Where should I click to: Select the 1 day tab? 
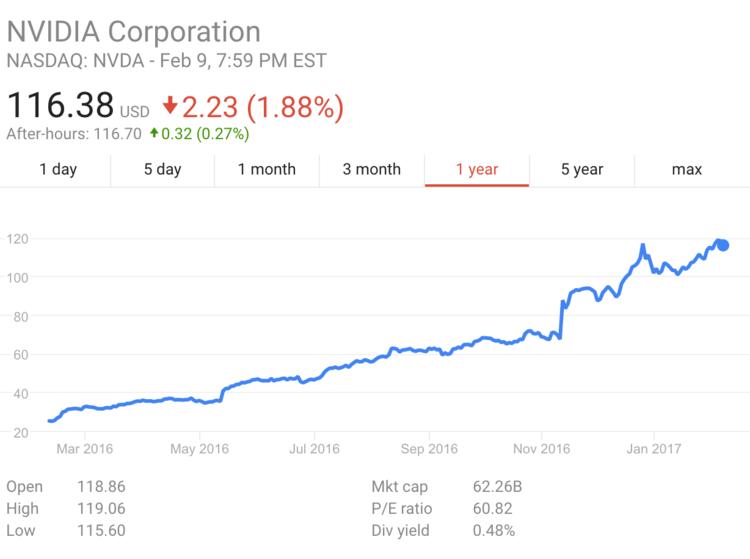58,169
